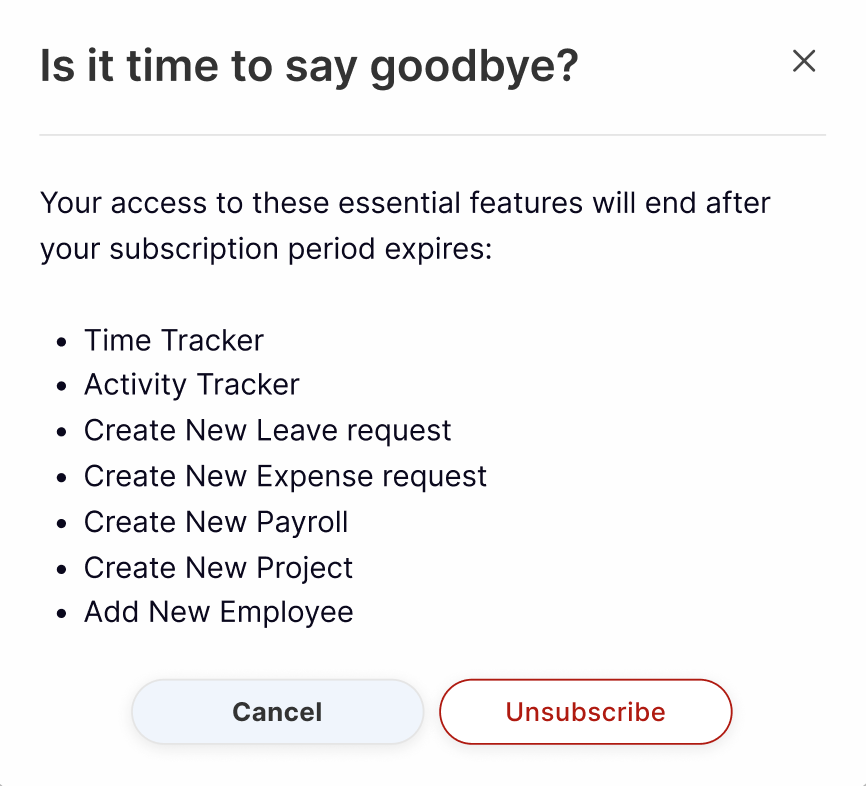Click the bullet beside Create New Project

pyautogui.click(x=63, y=570)
